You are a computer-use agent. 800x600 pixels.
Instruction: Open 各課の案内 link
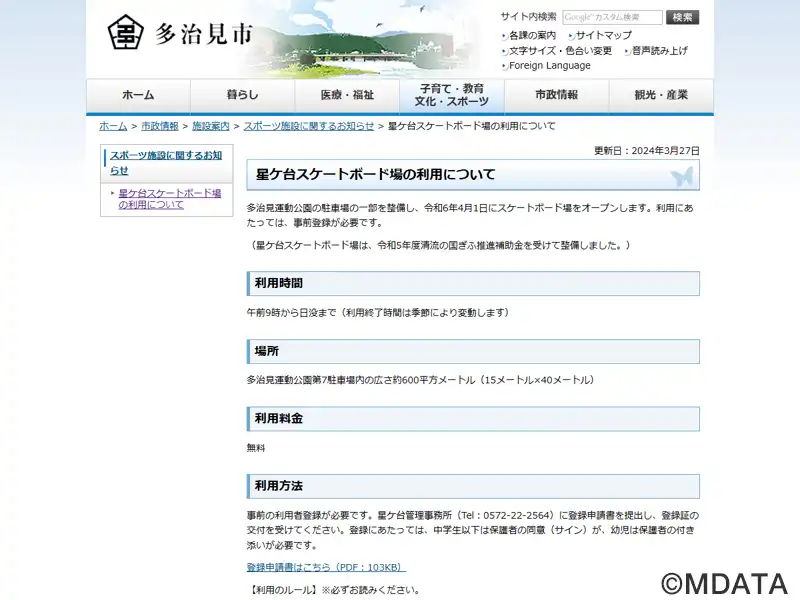[x=532, y=35]
